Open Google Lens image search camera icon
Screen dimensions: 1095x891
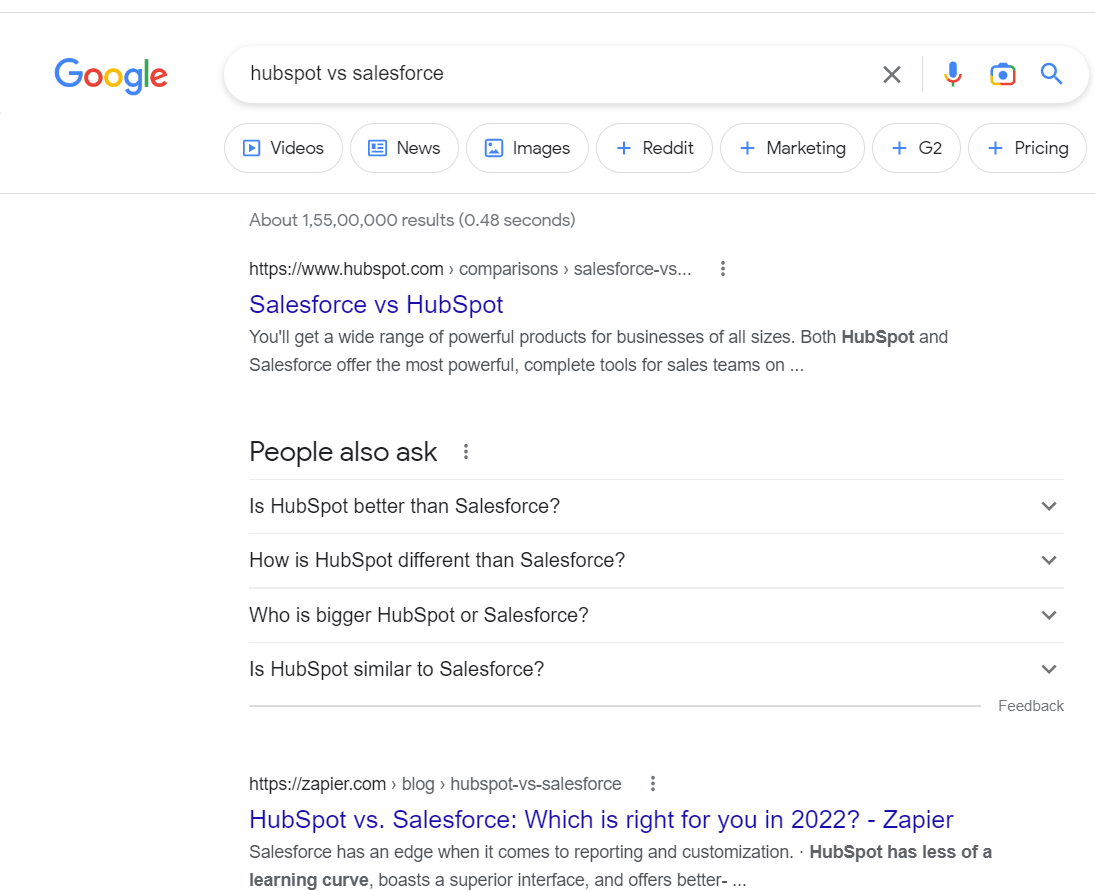tap(1002, 73)
